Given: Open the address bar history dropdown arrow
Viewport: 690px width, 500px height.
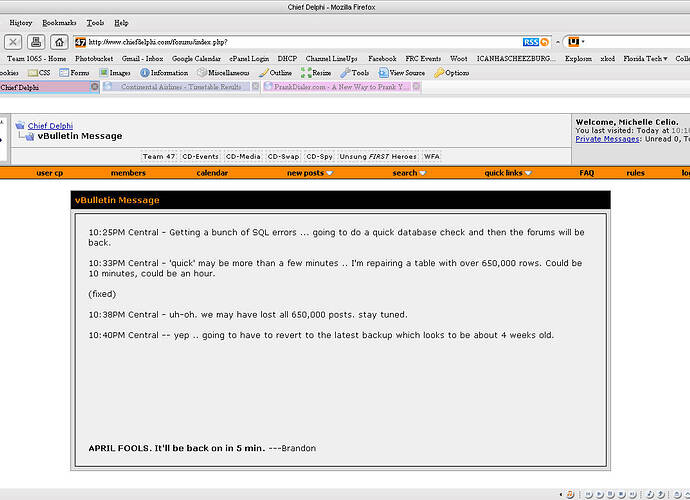Looking at the screenshot, I should (558, 42).
